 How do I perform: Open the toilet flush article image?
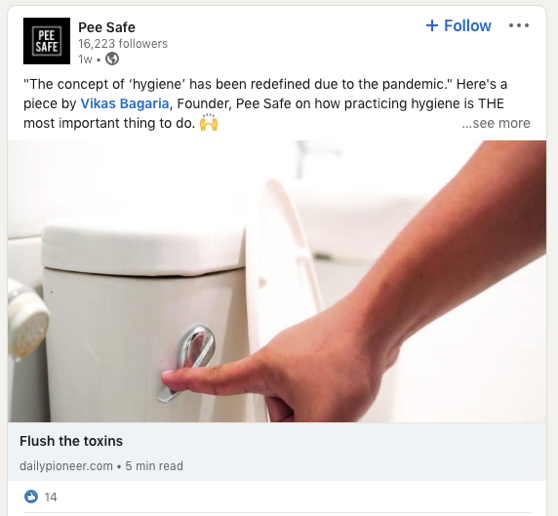coord(277,281)
